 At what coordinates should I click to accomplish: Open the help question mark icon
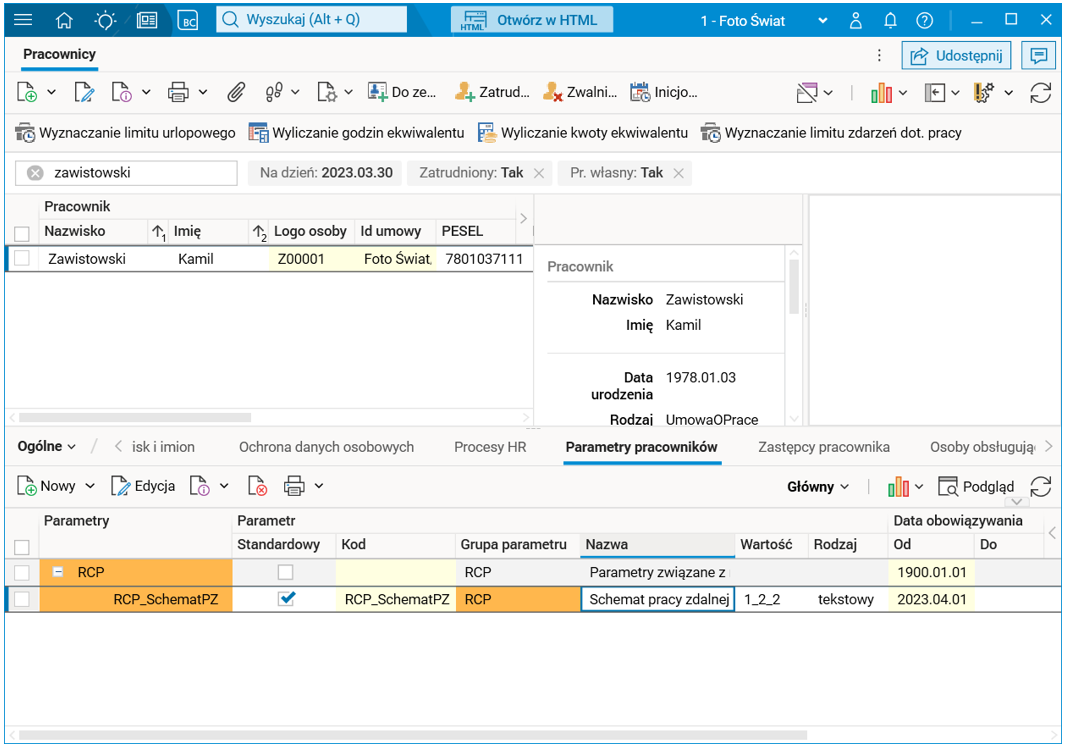click(x=924, y=20)
